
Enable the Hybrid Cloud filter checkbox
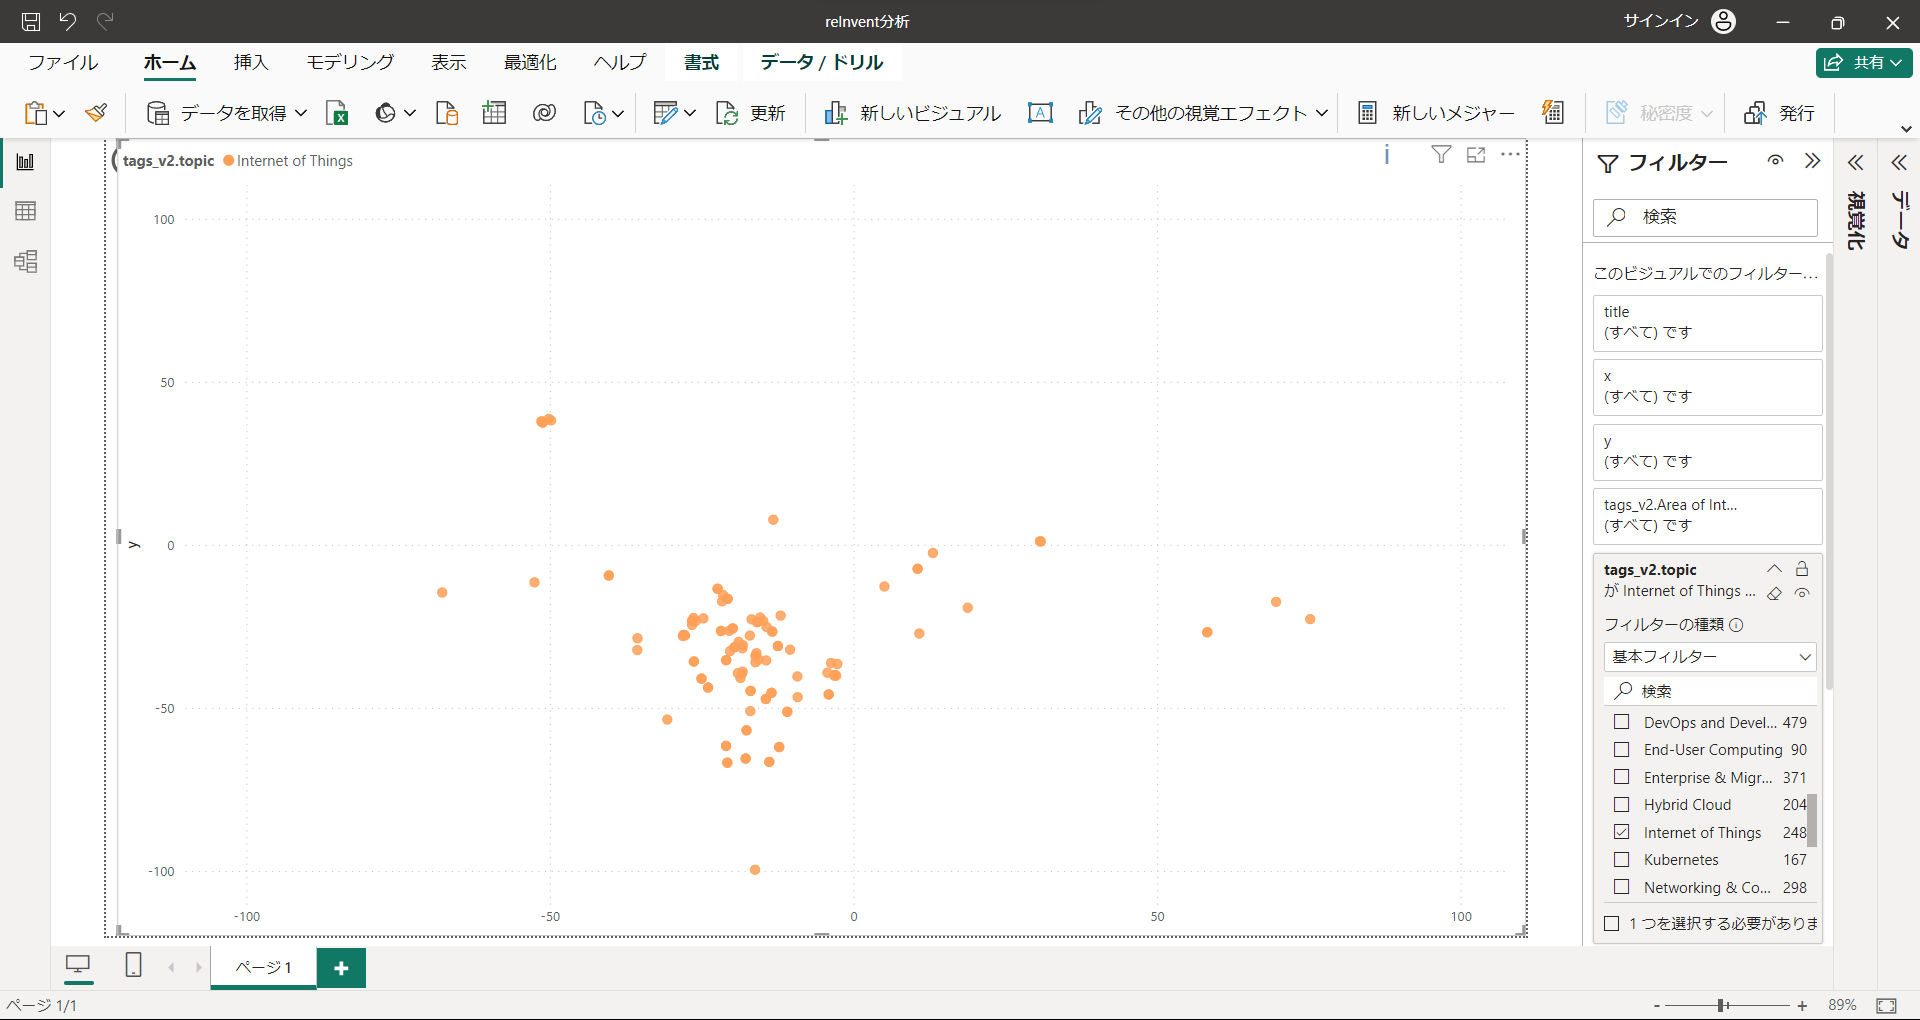(x=1622, y=804)
